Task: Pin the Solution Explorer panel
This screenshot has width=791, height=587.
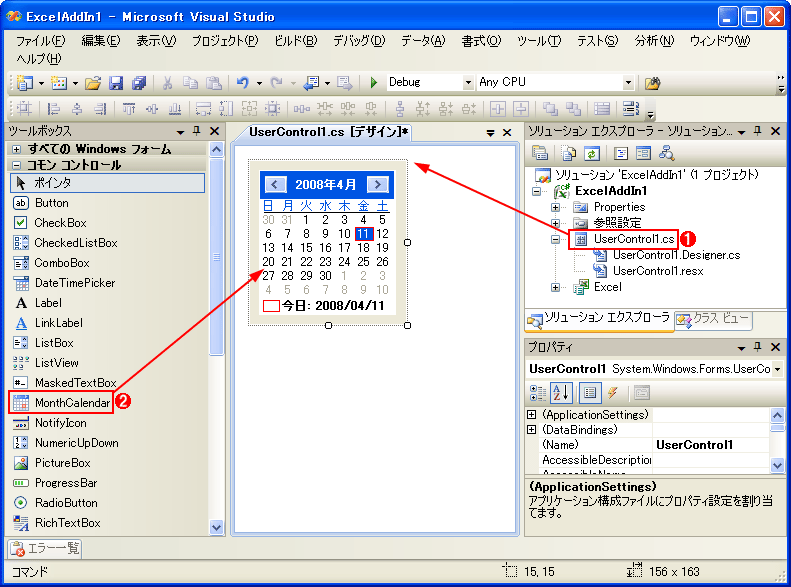Action: [758, 132]
